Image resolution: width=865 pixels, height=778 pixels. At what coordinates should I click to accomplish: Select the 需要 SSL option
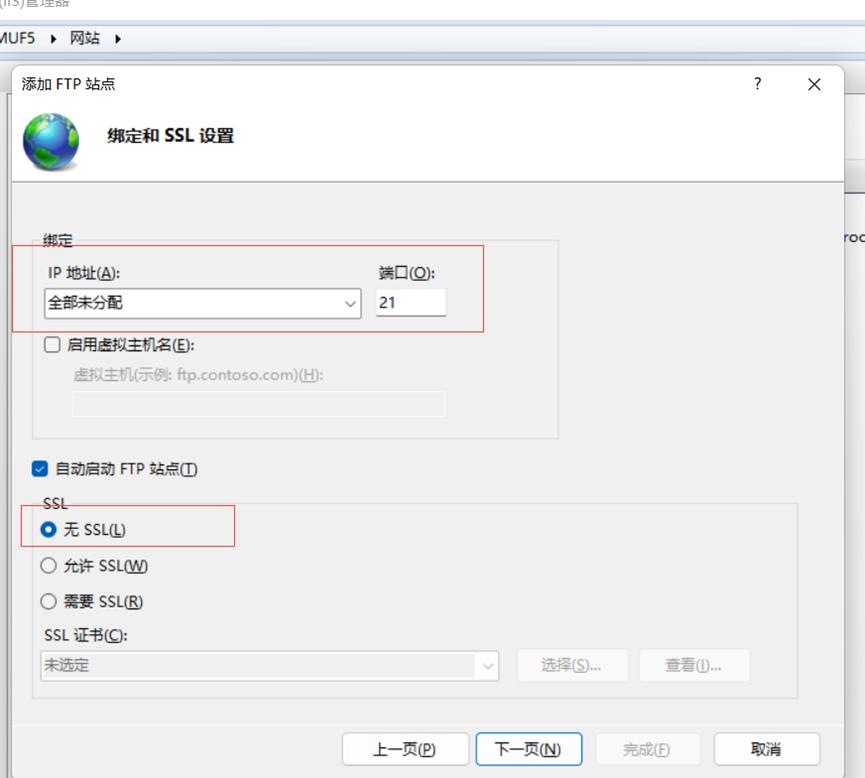(x=48, y=601)
